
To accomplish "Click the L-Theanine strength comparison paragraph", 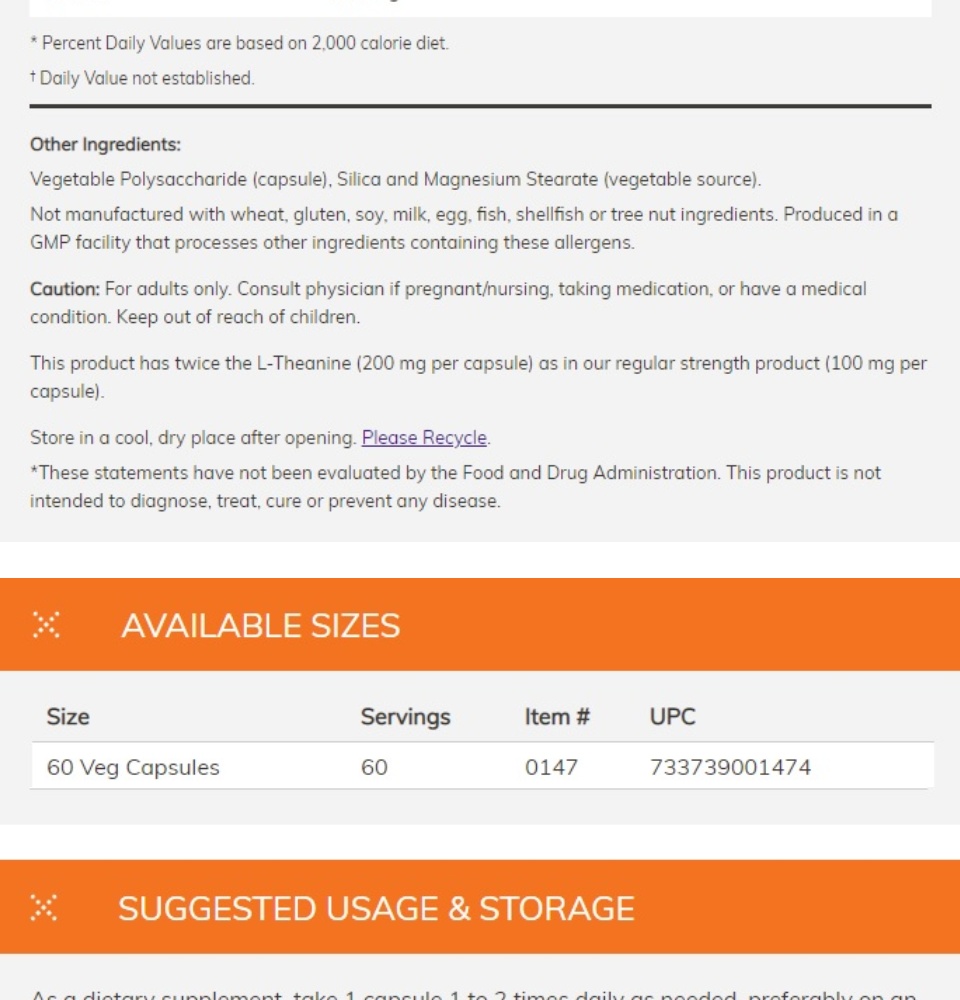I will [x=478, y=377].
